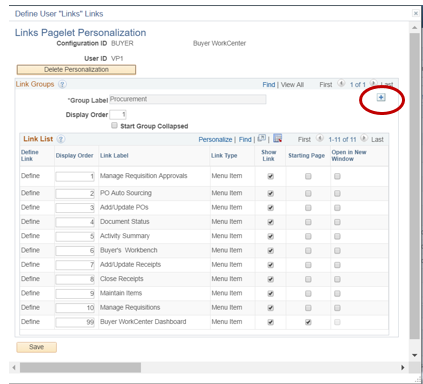Image resolution: width=423 pixels, height=384 pixels.
Task: Open Link Groups help question mark icon
Action: [x=62, y=84]
